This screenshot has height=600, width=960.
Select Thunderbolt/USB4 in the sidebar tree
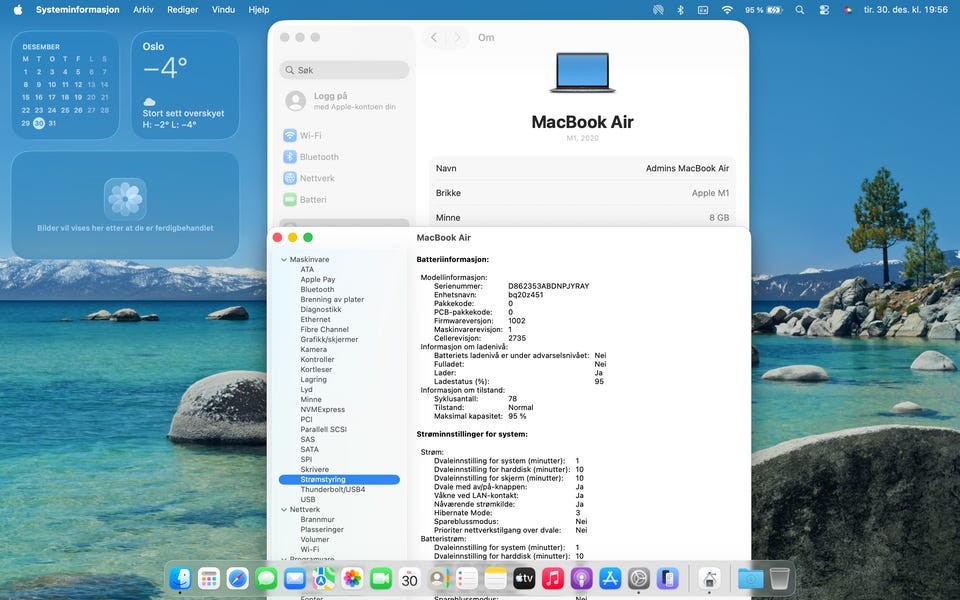pos(333,490)
